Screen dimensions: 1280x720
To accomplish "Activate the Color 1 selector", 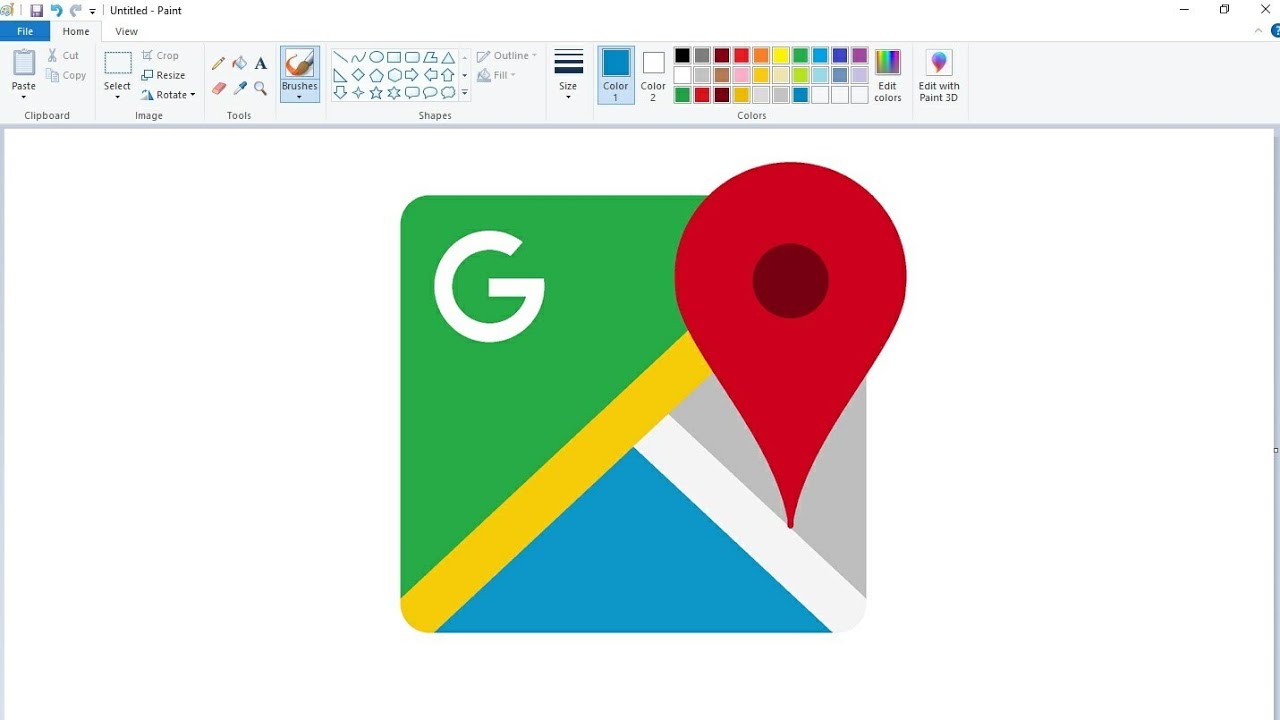I will pos(616,75).
